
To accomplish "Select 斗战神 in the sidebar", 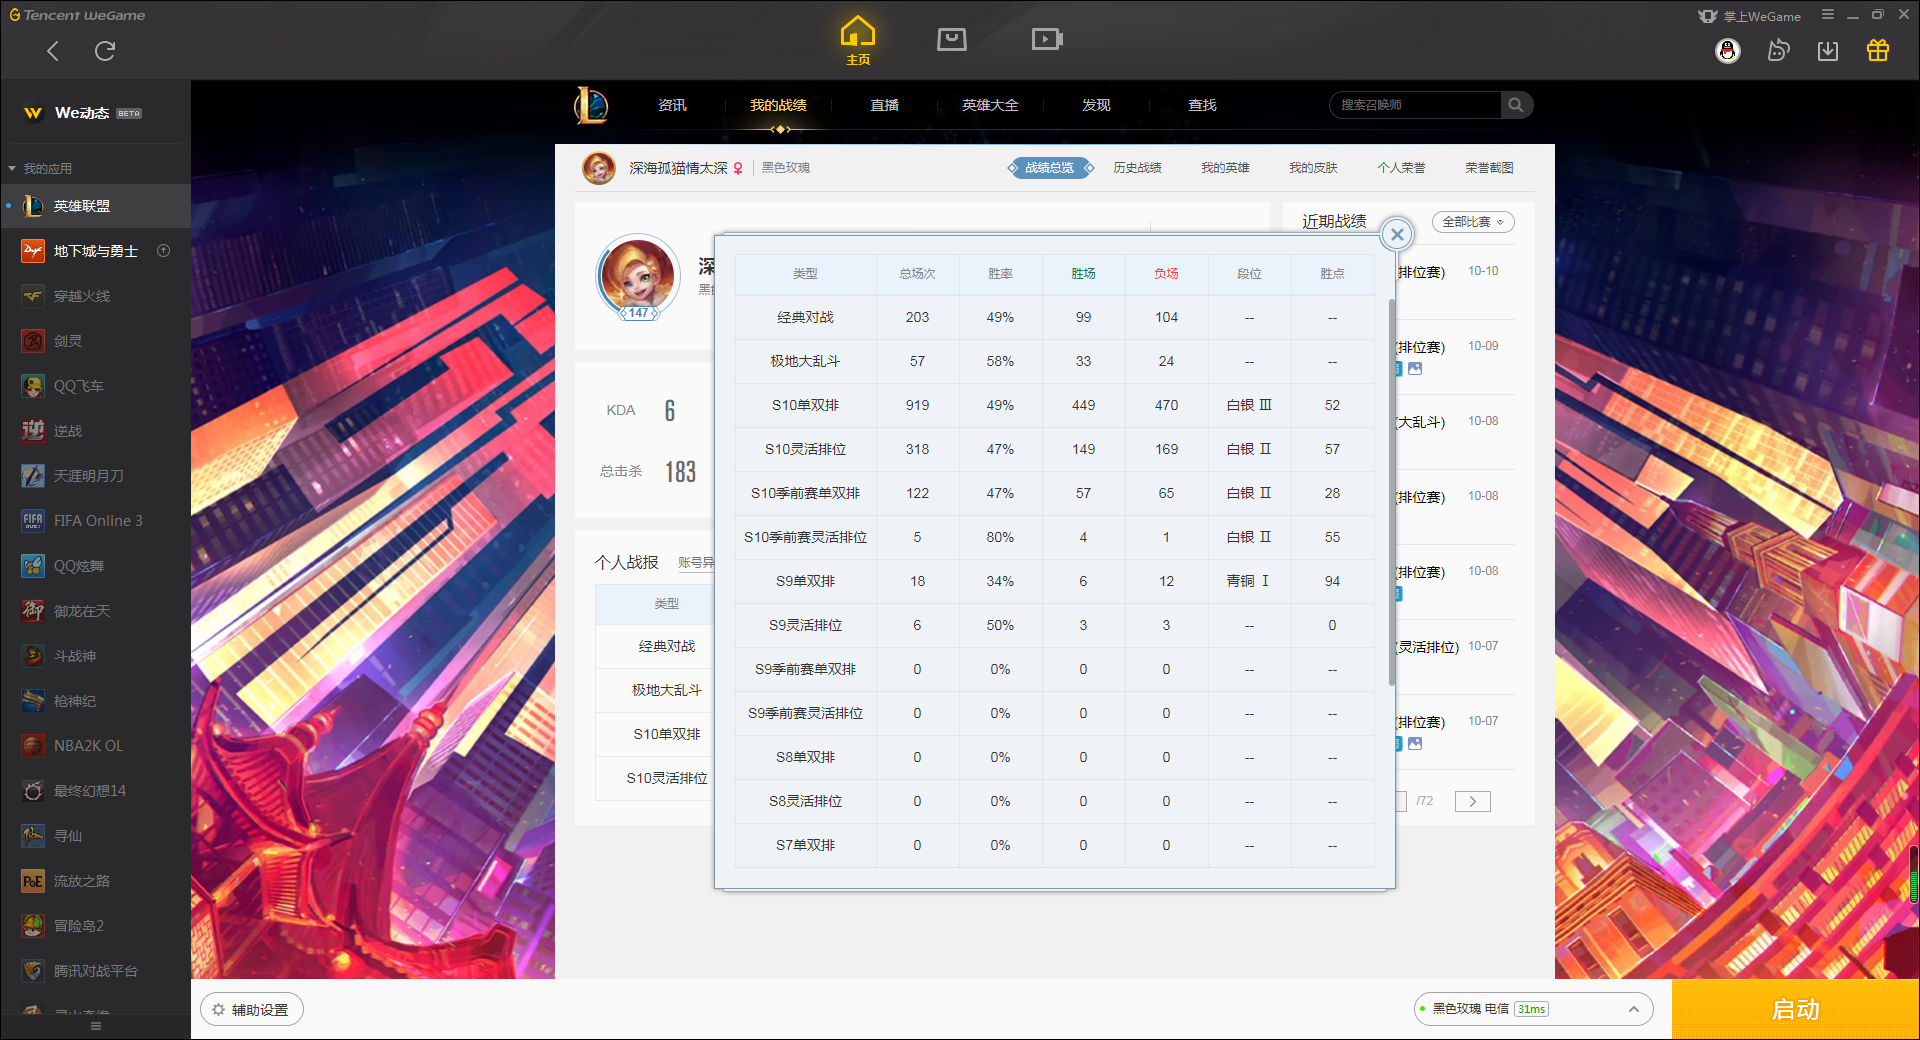I will [x=95, y=656].
